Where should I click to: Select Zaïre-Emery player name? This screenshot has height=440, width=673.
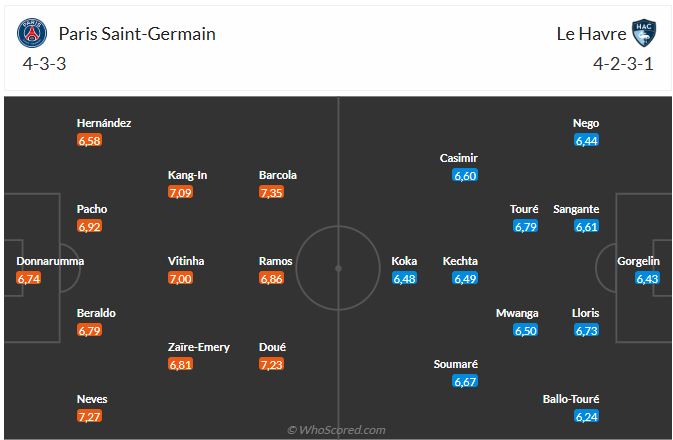click(198, 347)
